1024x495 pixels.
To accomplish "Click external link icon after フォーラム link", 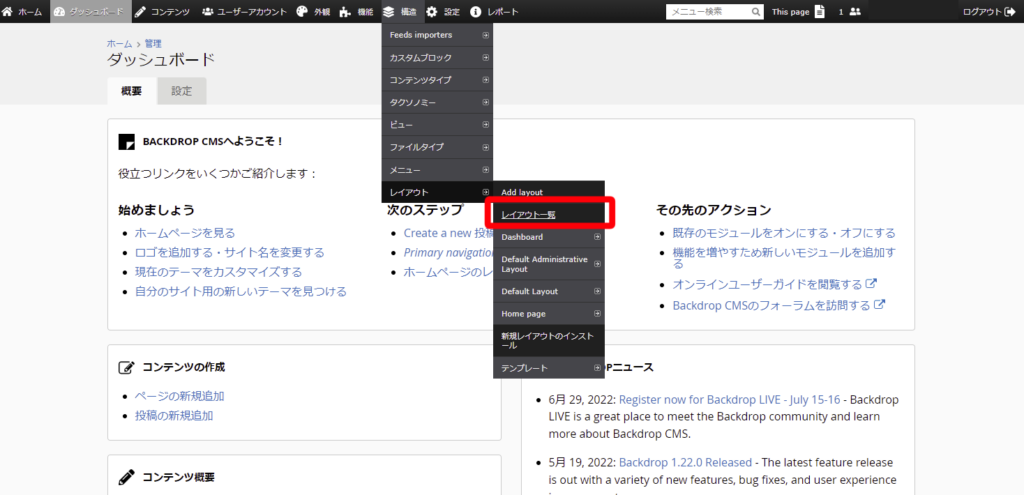I will [880, 304].
